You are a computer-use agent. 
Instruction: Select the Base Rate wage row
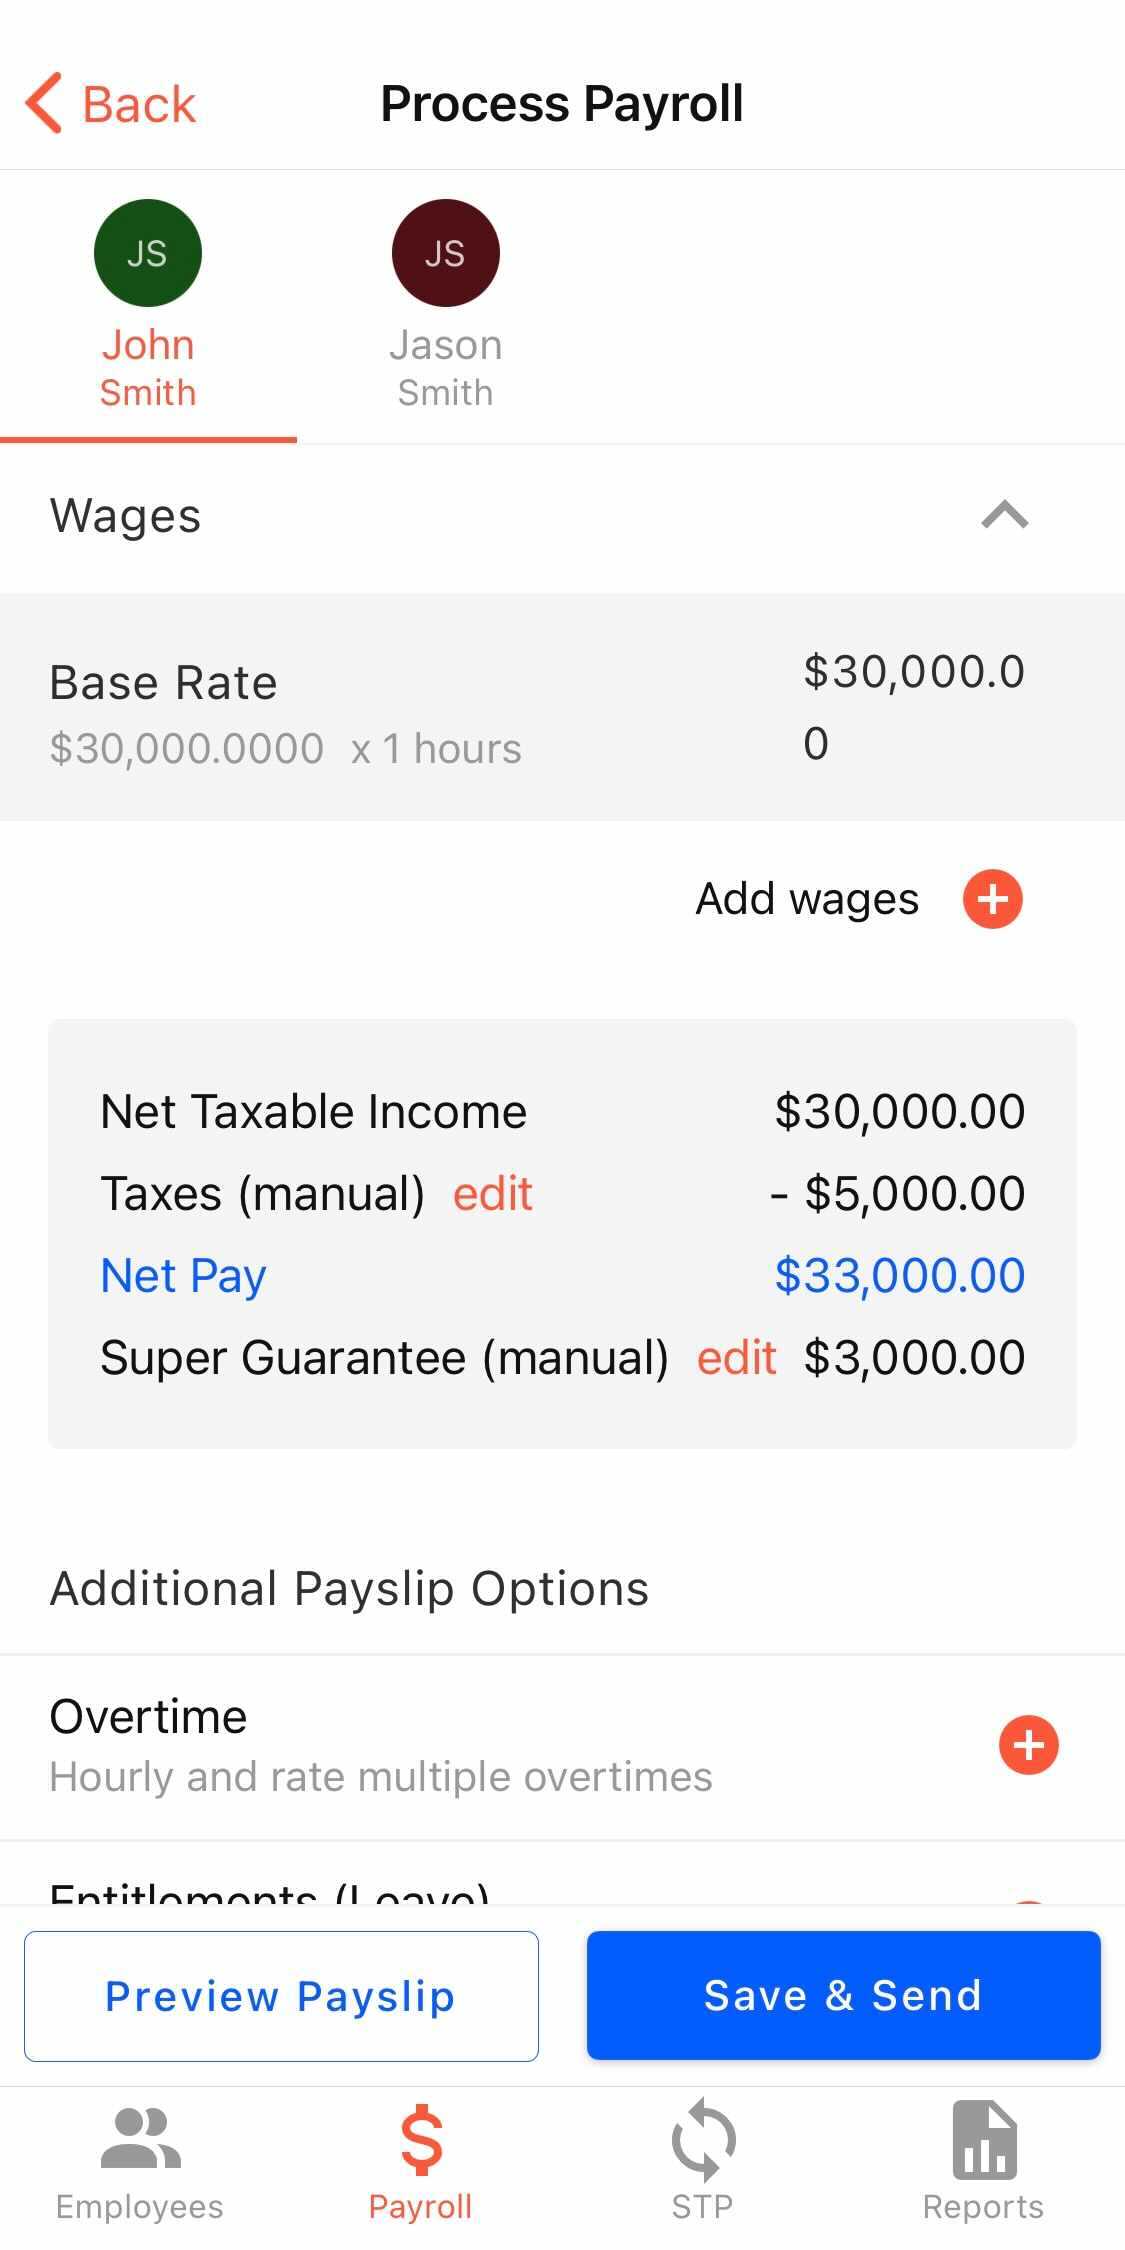(x=400, y=705)
